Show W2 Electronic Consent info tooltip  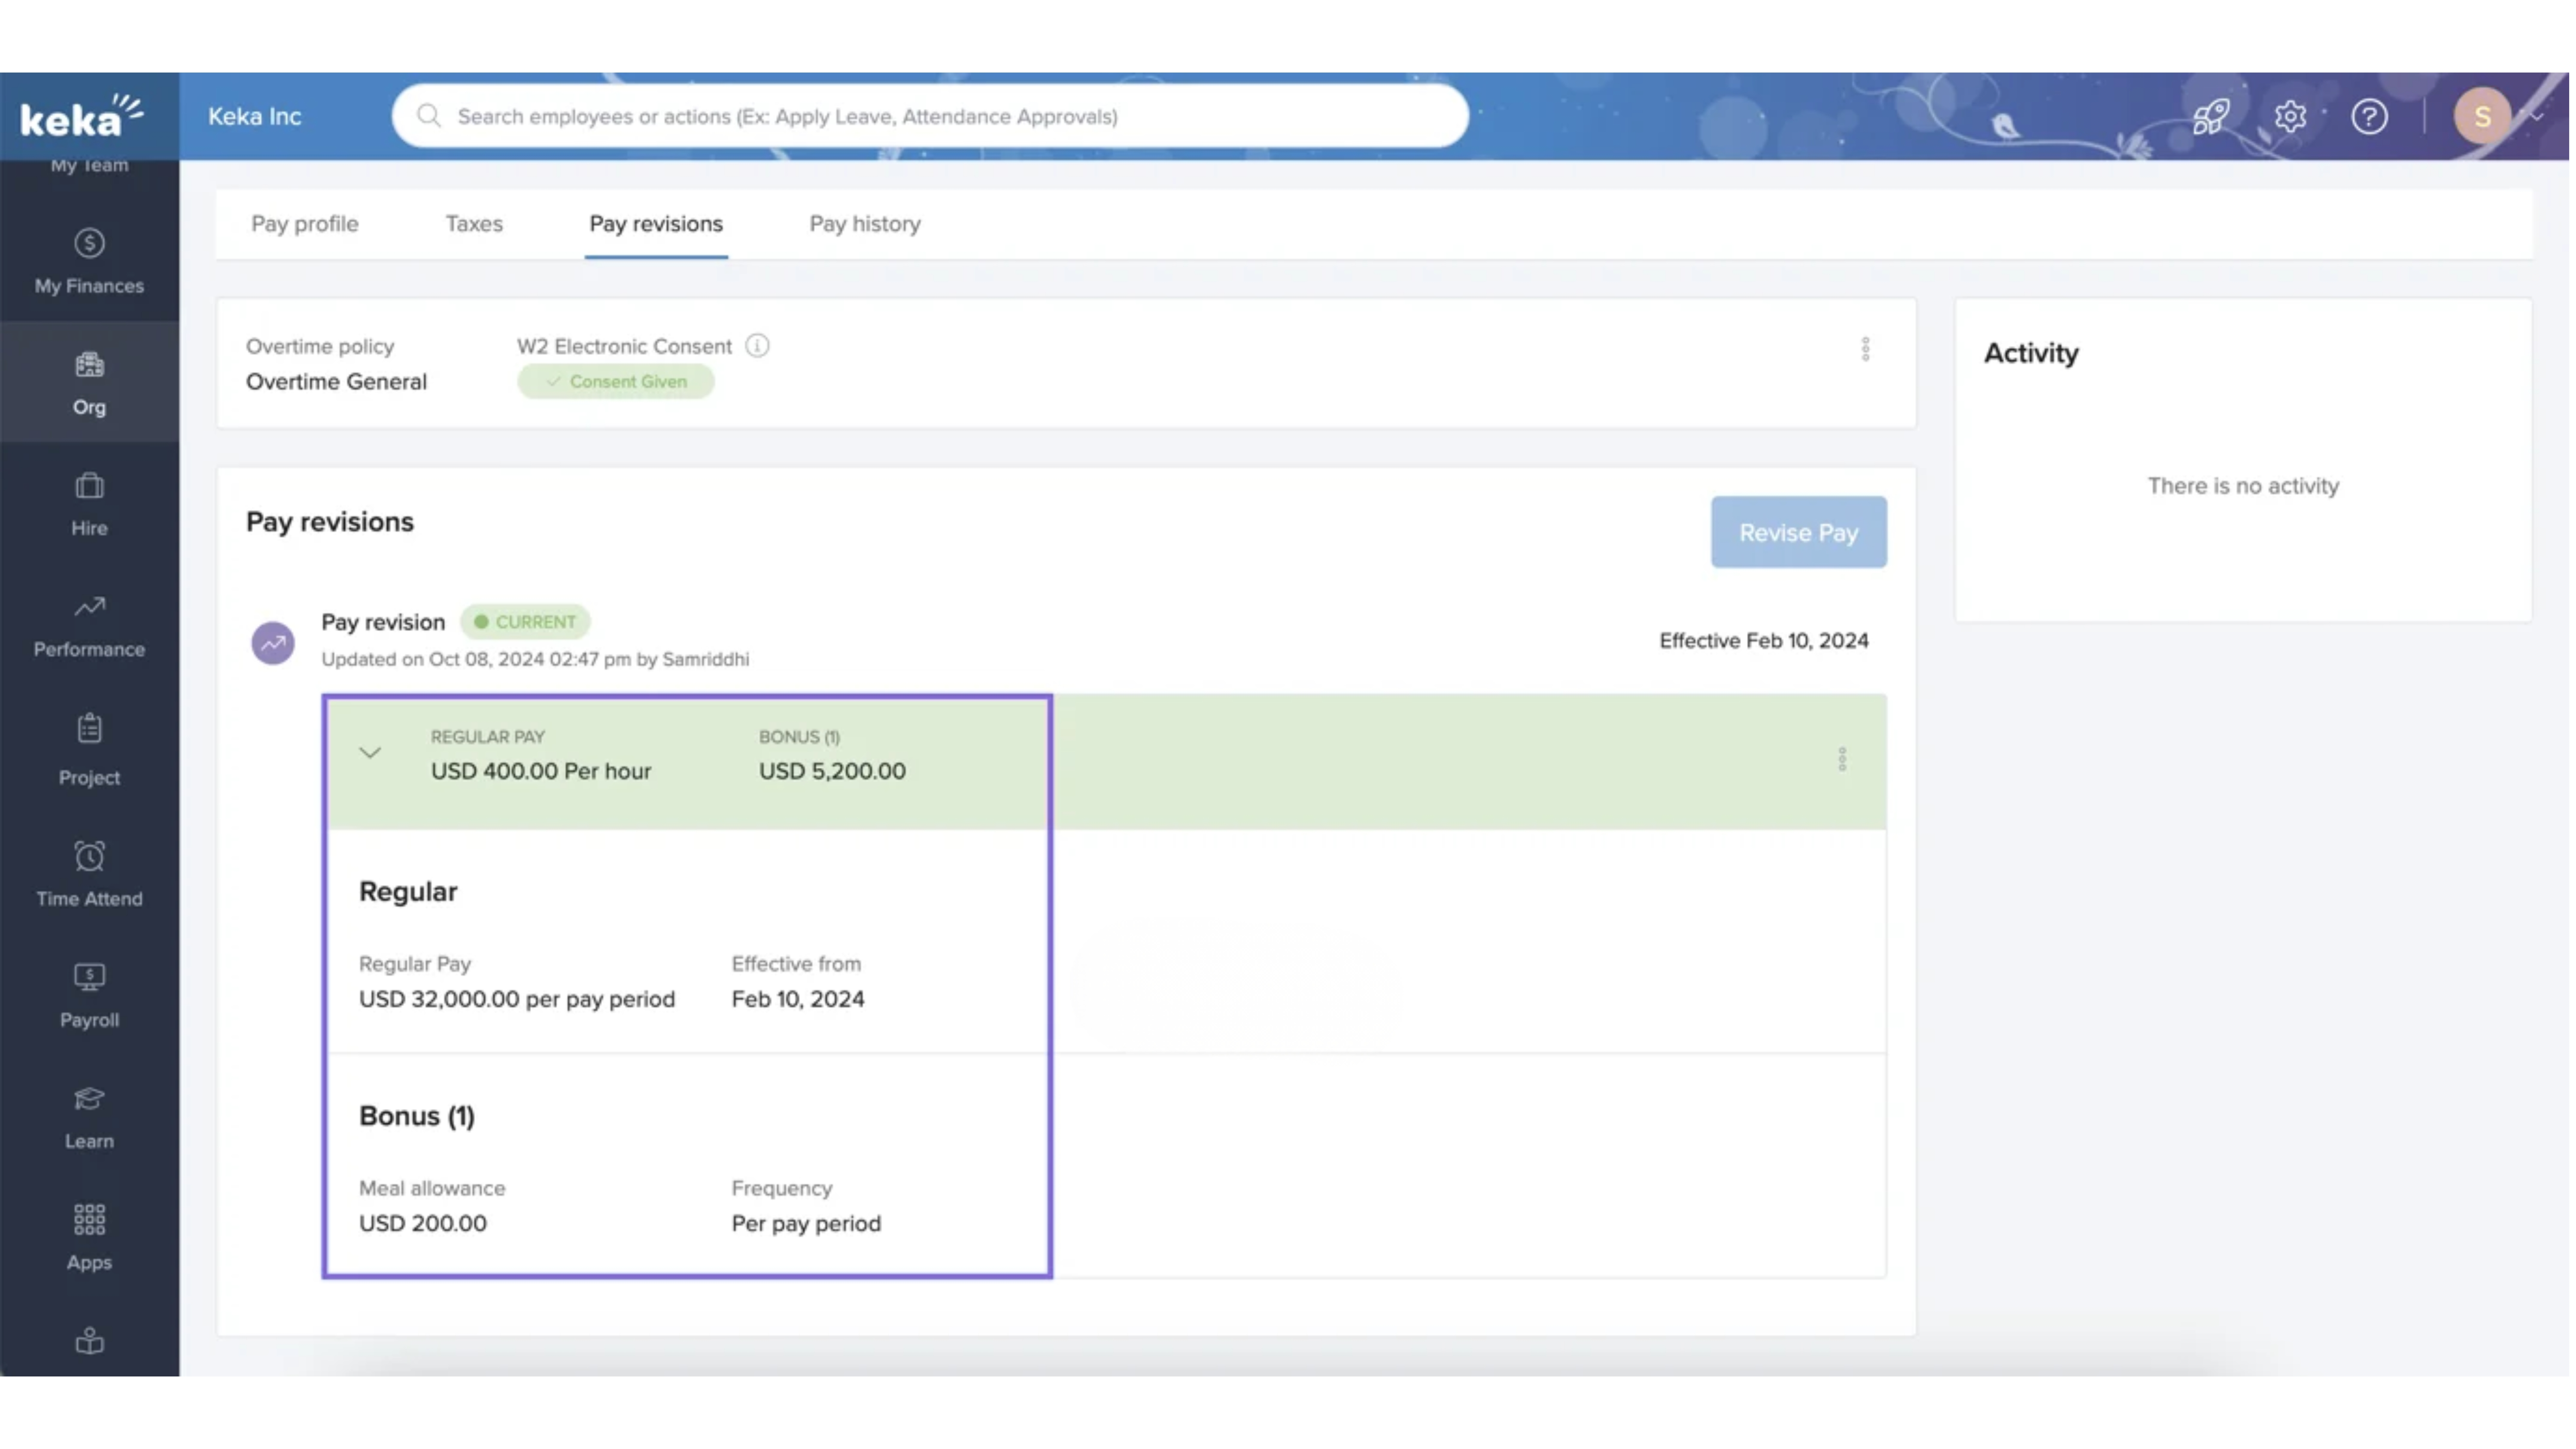pos(757,346)
